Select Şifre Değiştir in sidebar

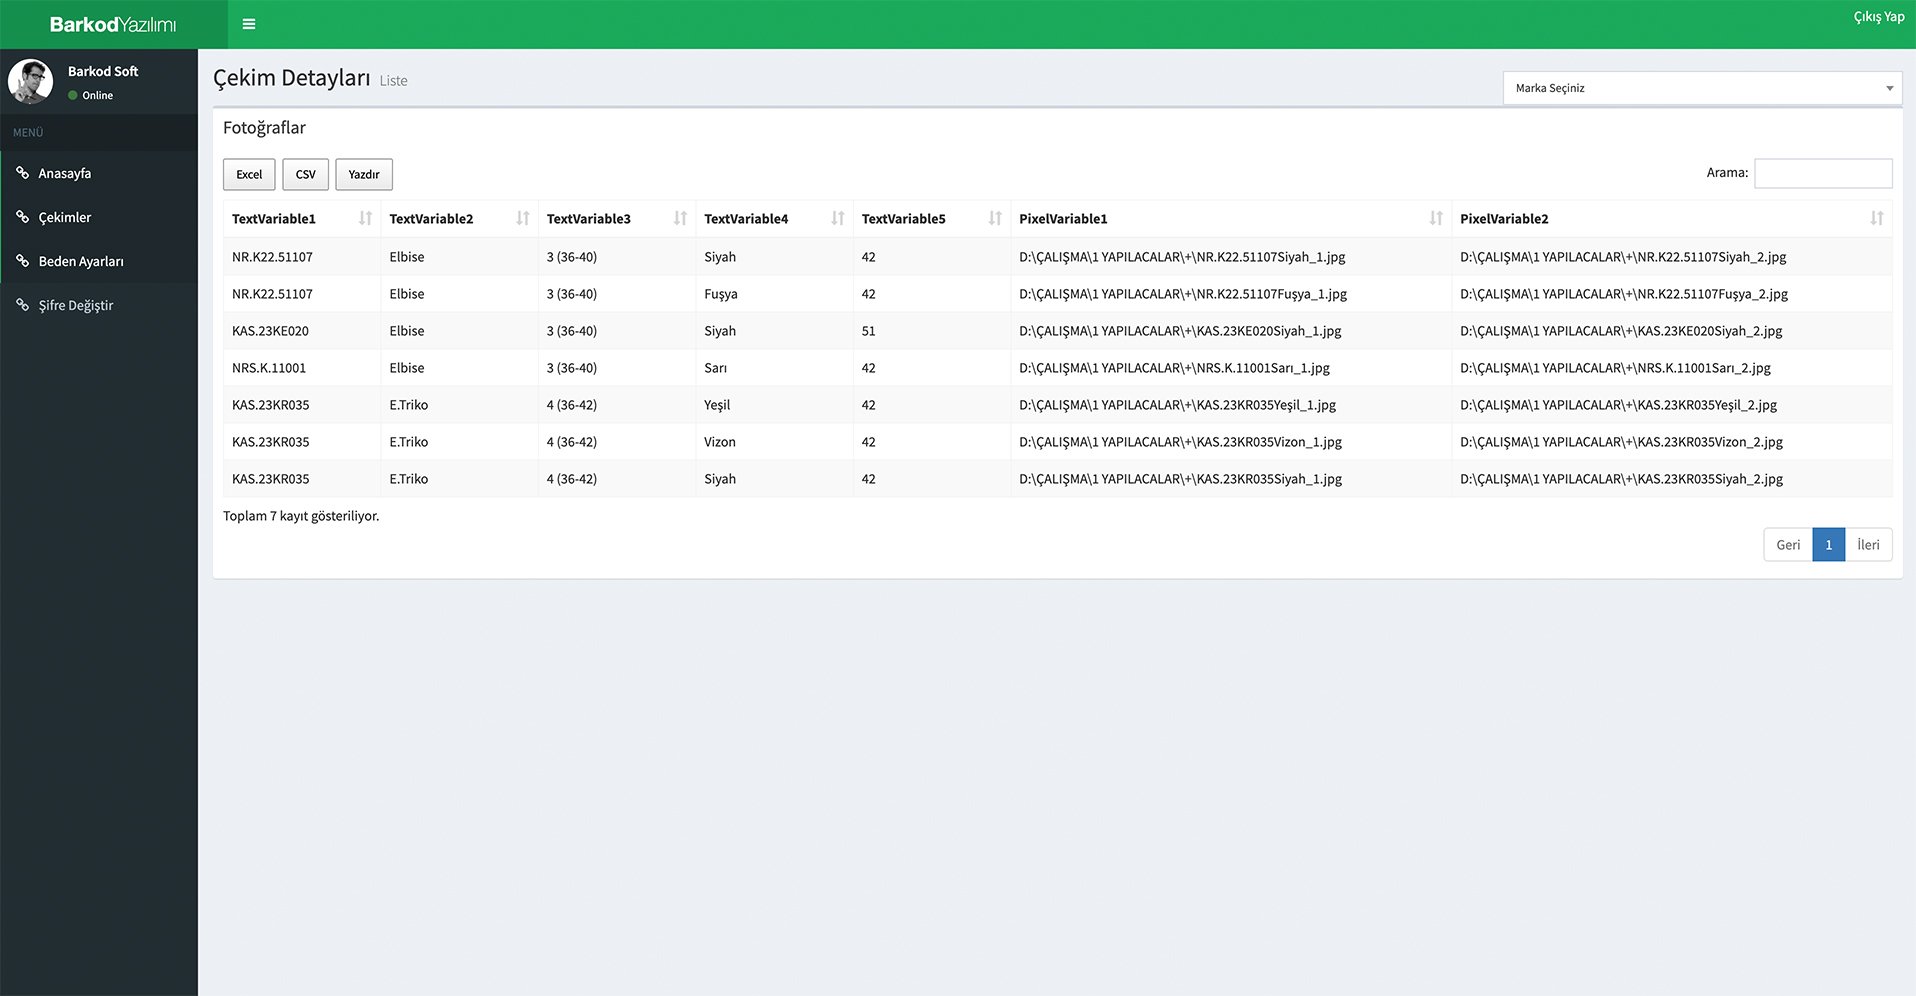tap(76, 305)
